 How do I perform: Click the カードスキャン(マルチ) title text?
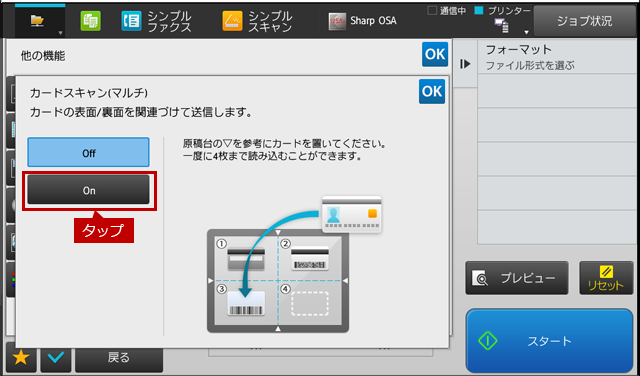pyautogui.click(x=89, y=93)
